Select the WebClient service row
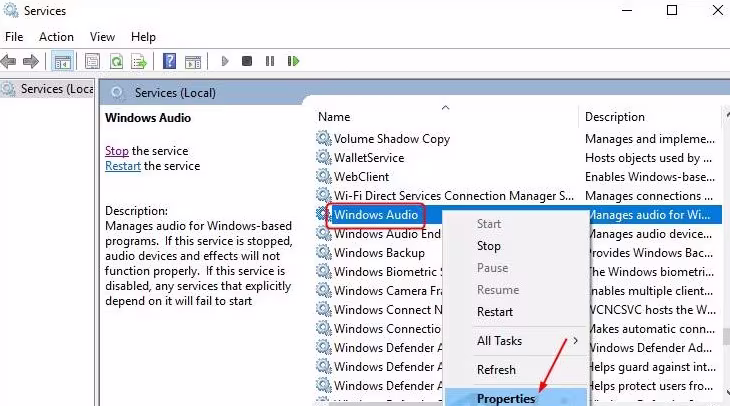The width and height of the screenshot is (730, 406). click(x=361, y=177)
